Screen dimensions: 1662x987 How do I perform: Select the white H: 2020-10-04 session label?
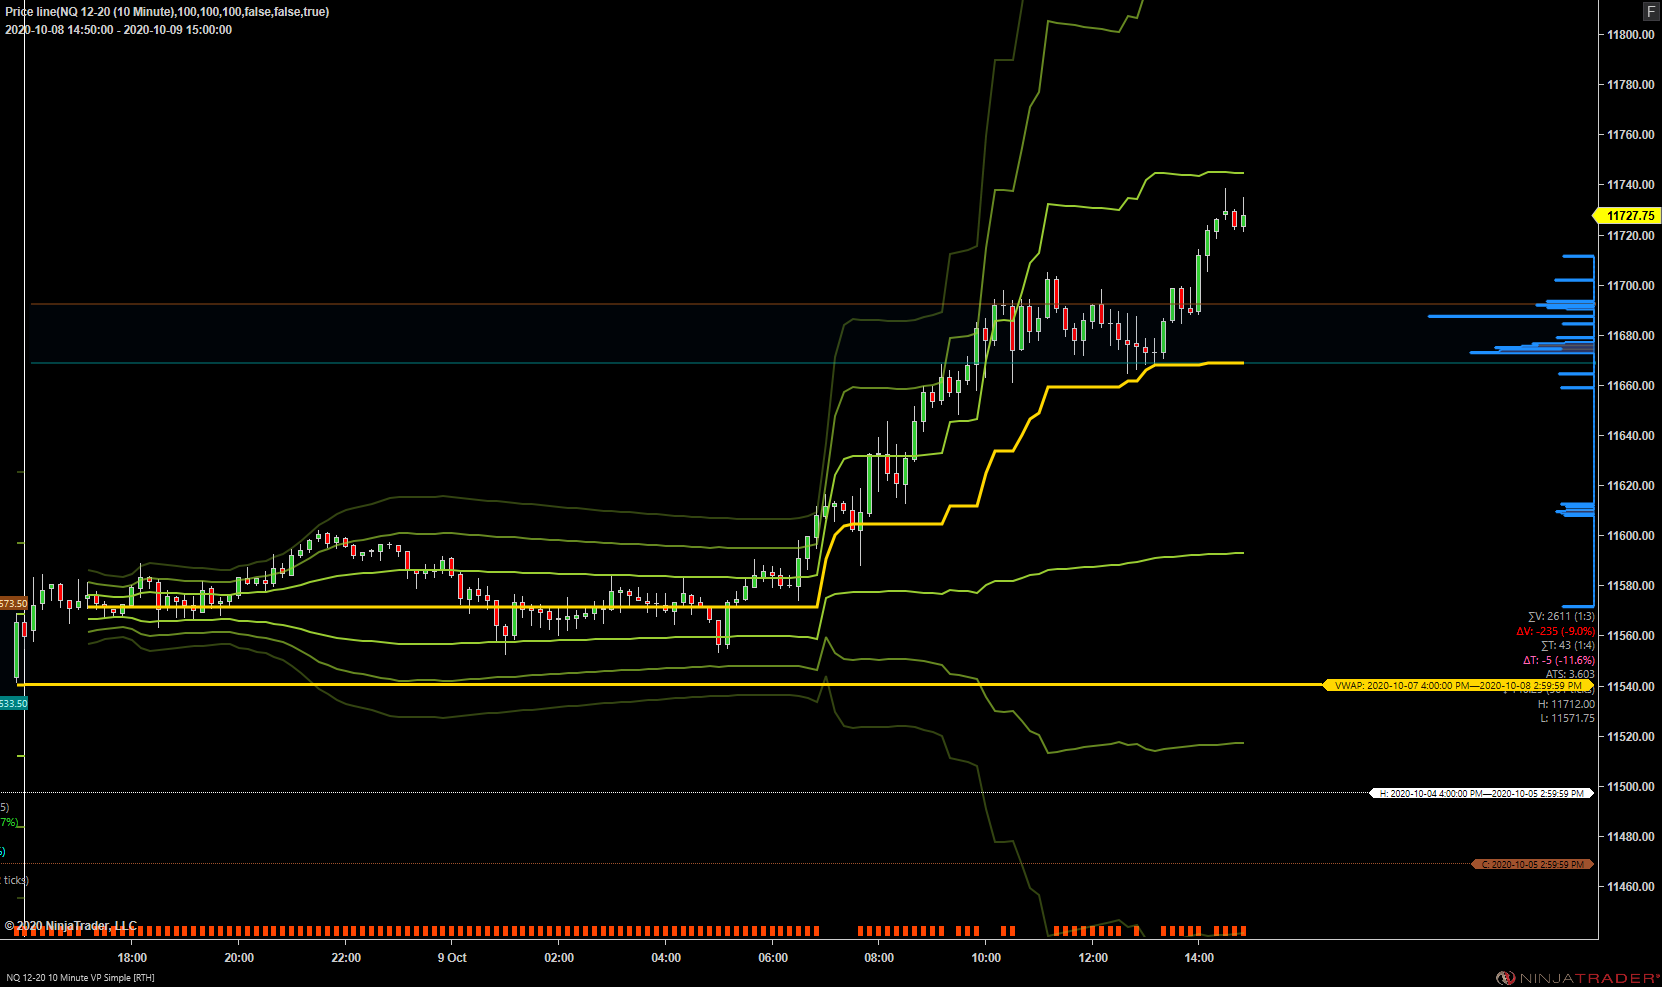point(1481,793)
